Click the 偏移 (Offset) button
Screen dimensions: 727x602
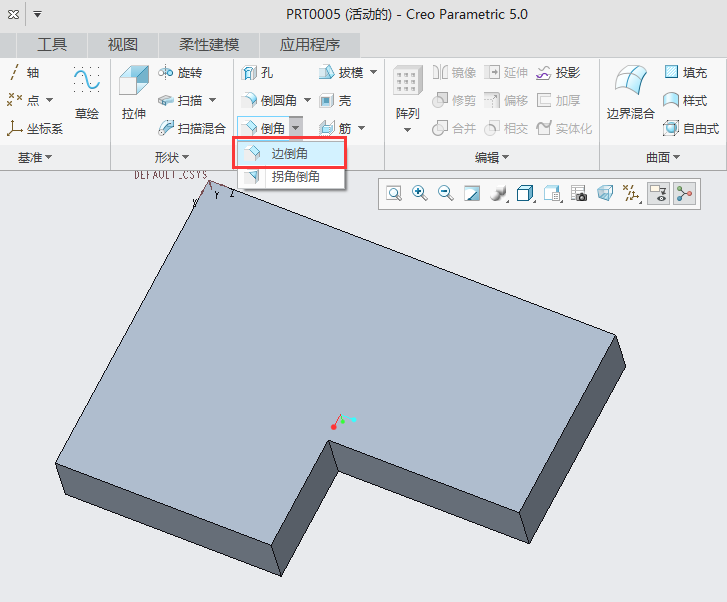pyautogui.click(x=506, y=100)
